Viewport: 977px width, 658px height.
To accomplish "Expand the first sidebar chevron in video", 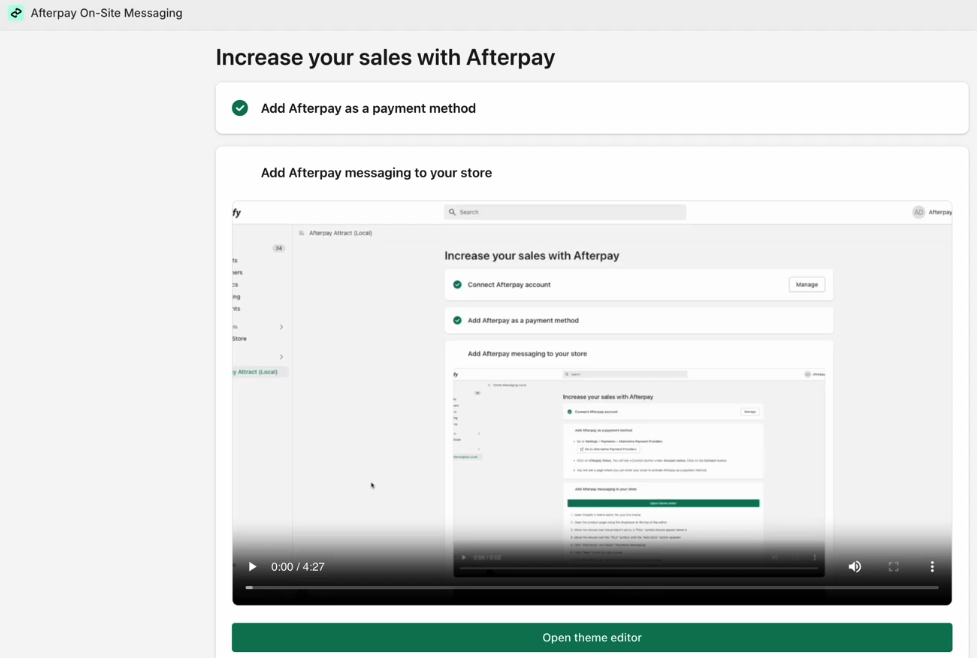I will point(281,327).
